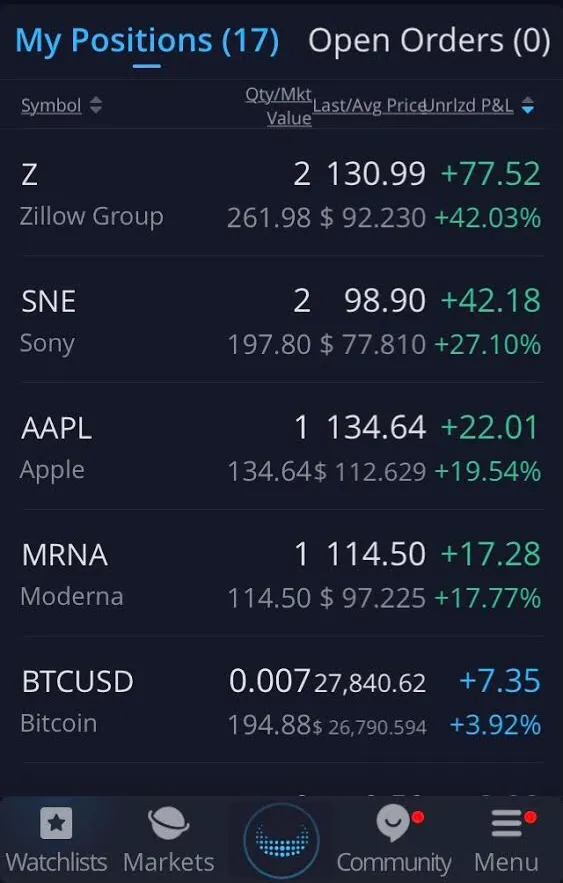Switch to My Positions tab

coord(147,41)
